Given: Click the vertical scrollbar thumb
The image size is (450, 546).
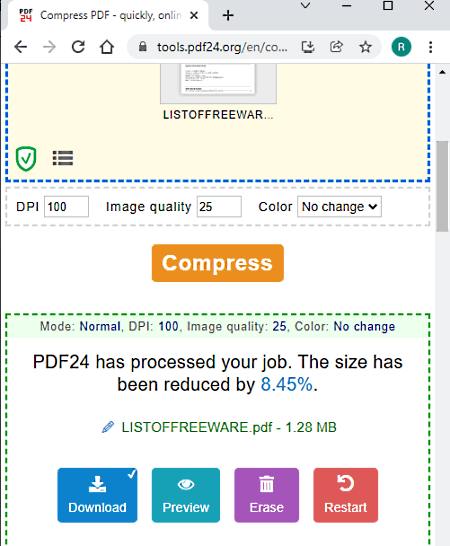Looking at the screenshot, I should point(442,186).
